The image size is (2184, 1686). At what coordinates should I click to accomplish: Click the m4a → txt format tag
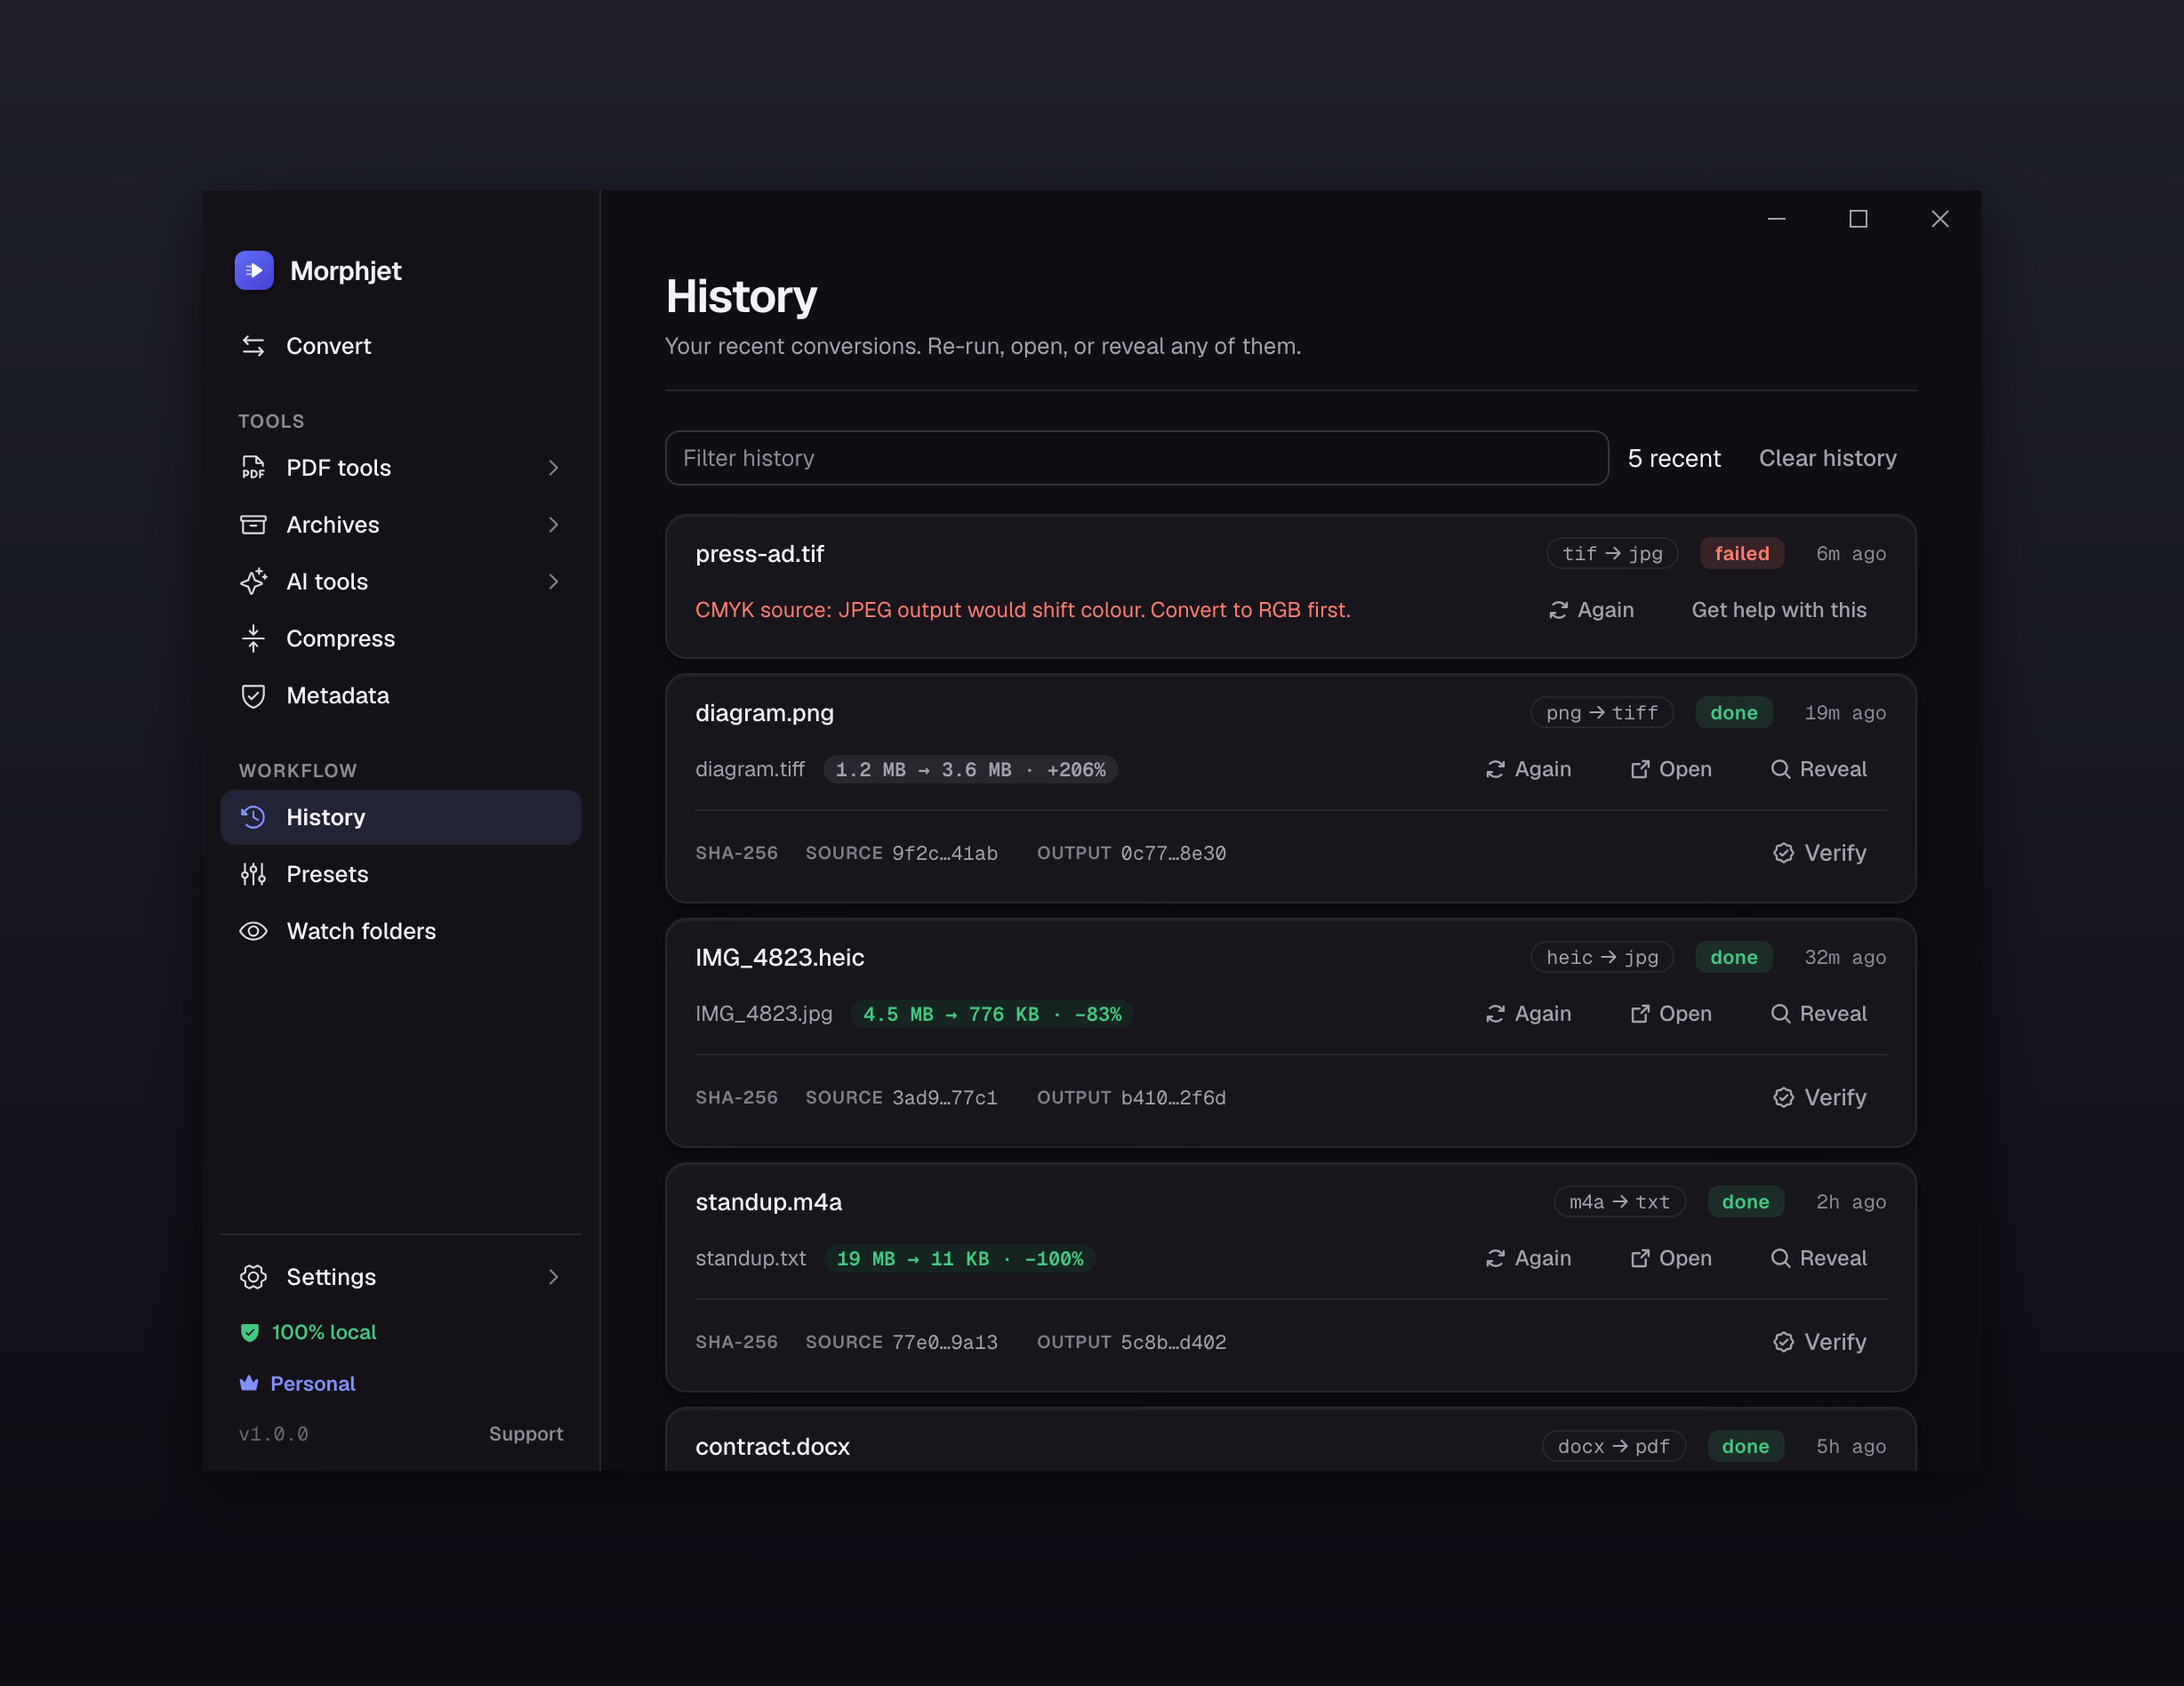tap(1619, 1201)
